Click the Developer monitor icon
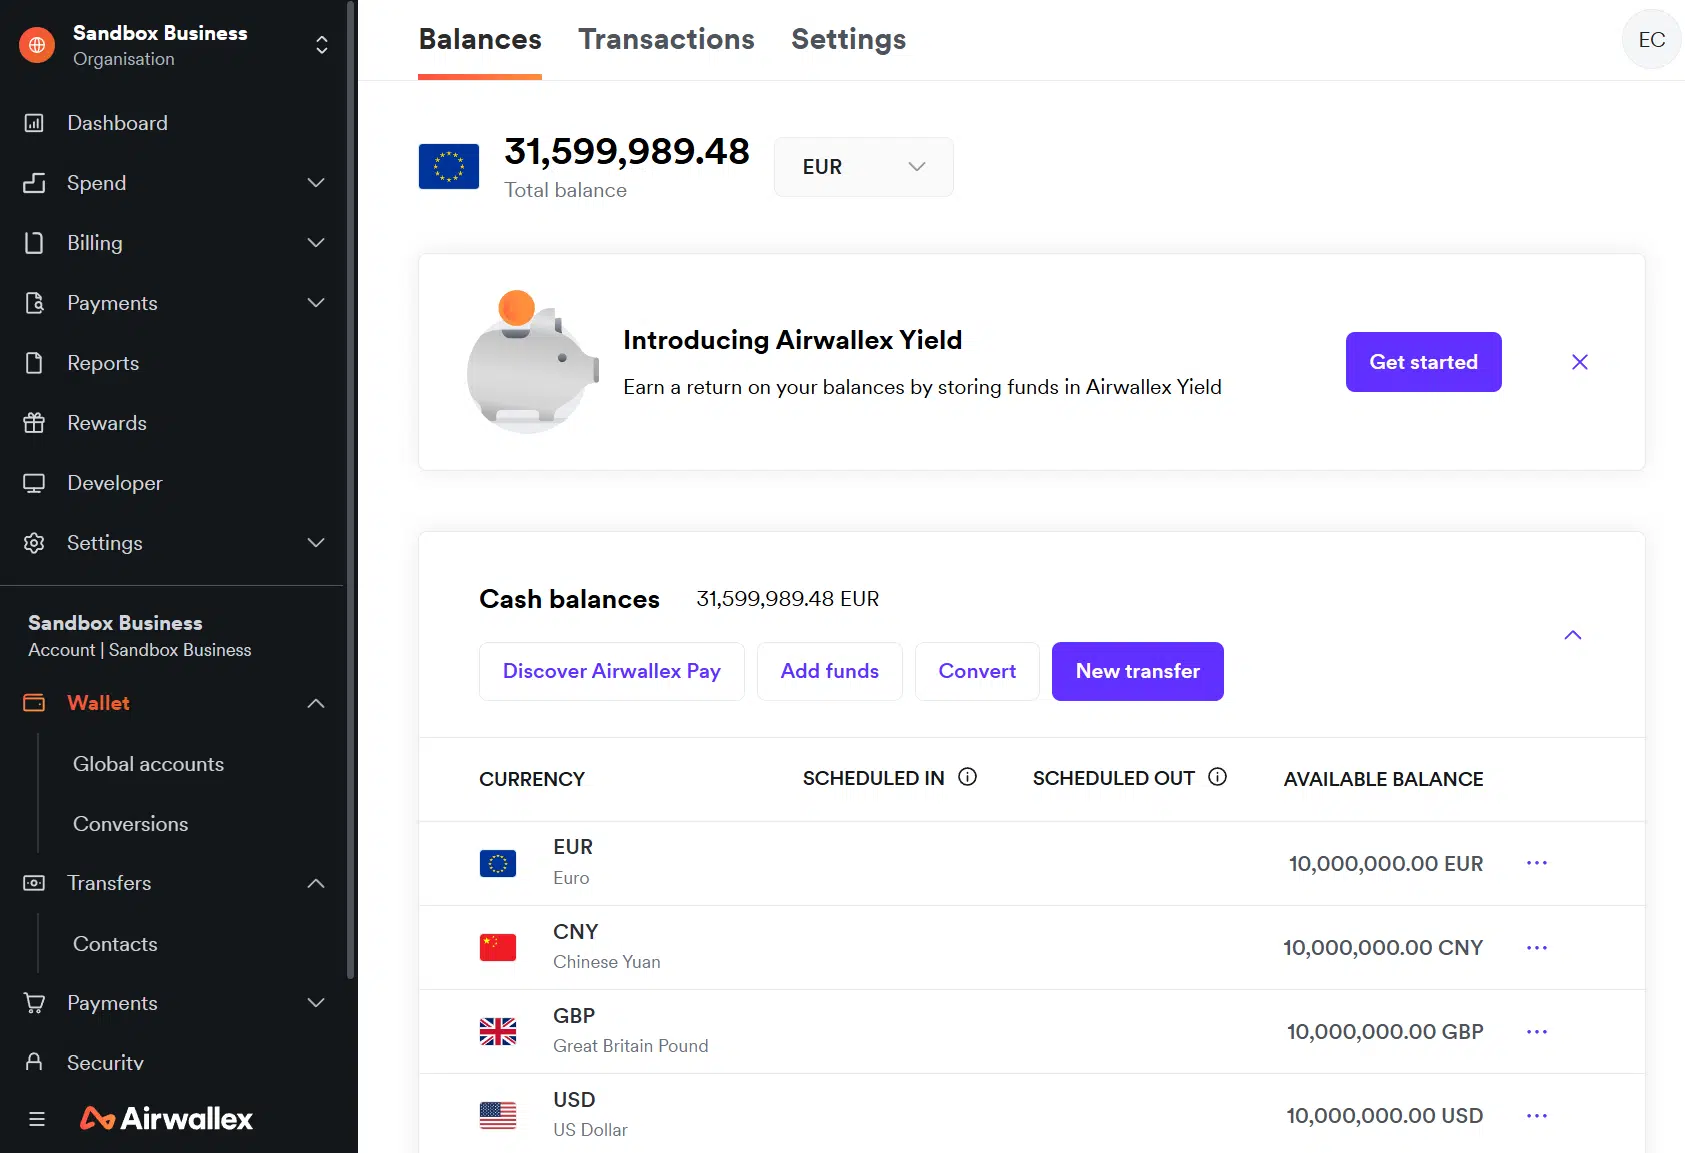The image size is (1685, 1153). click(x=34, y=483)
